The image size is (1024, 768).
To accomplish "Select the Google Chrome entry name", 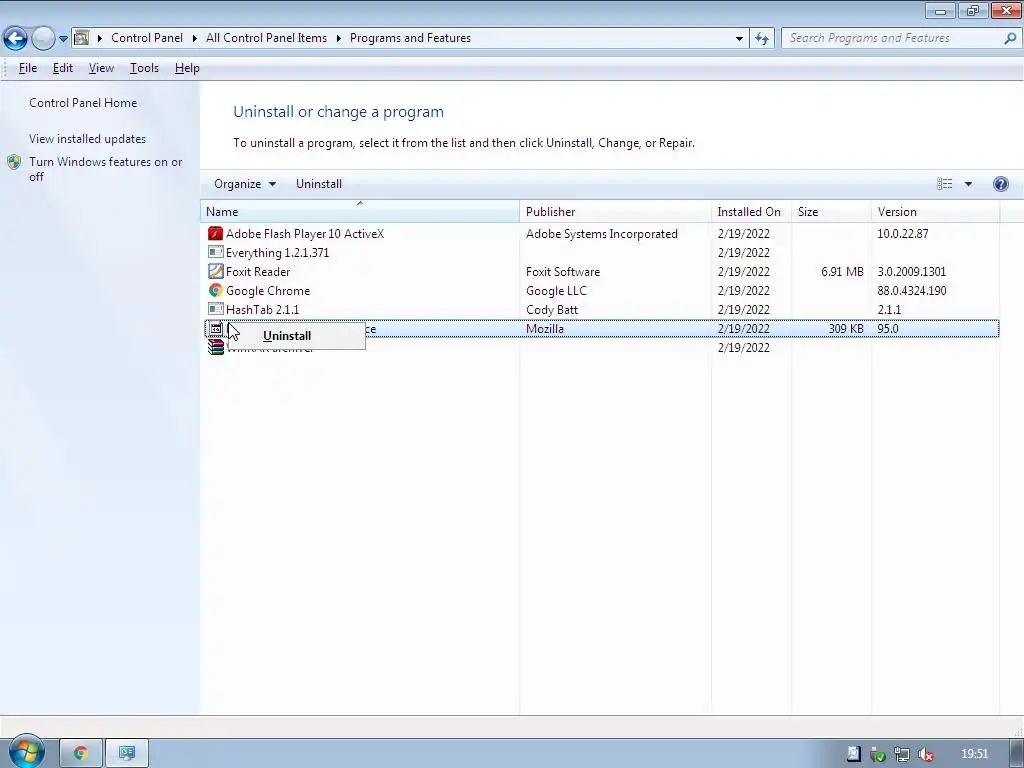I will click(x=268, y=291).
